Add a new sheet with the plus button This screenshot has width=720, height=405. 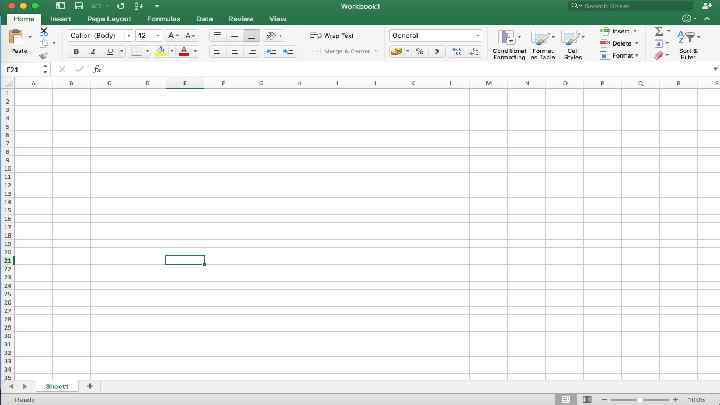[x=90, y=386]
